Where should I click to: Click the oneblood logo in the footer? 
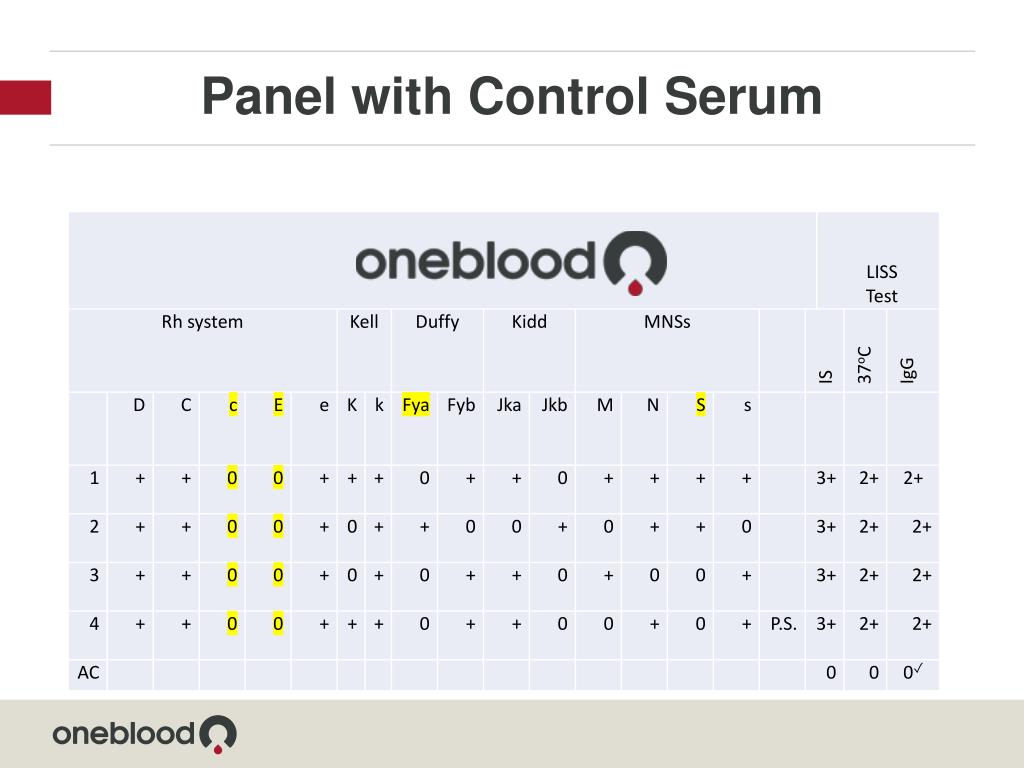[x=144, y=734]
